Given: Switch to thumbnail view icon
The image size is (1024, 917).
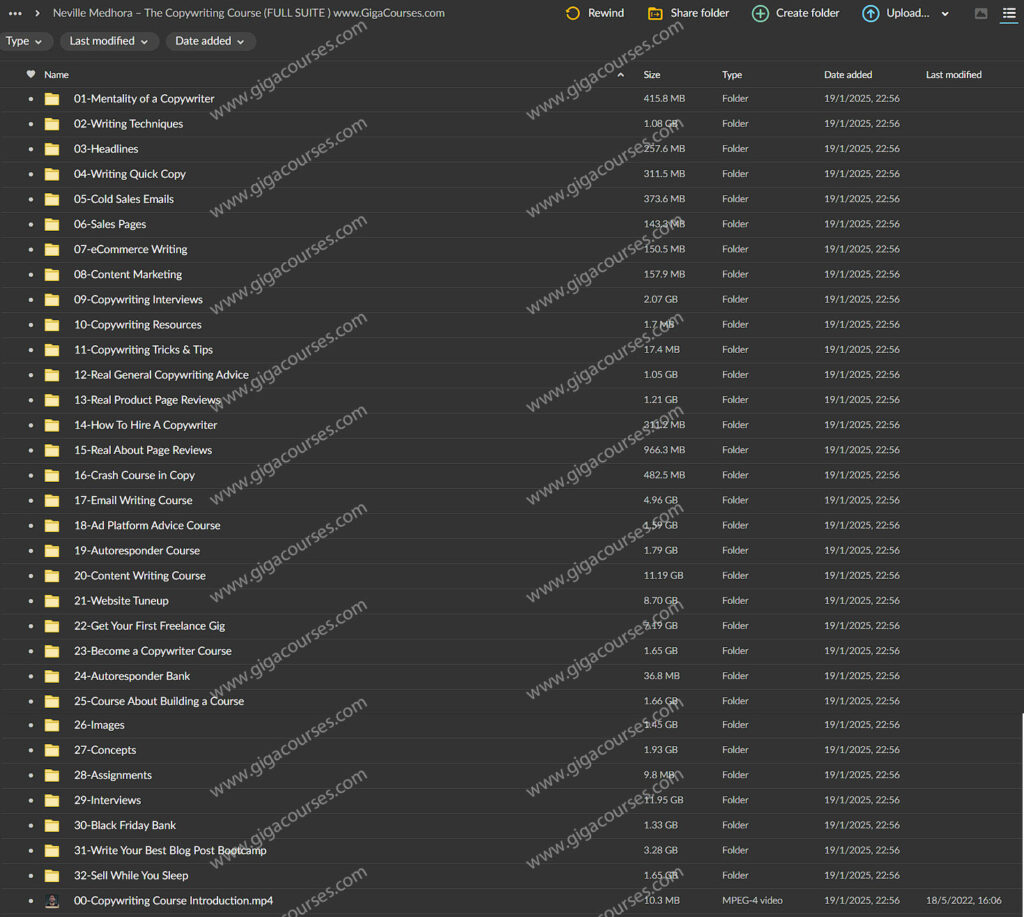Looking at the screenshot, I should pos(981,13).
